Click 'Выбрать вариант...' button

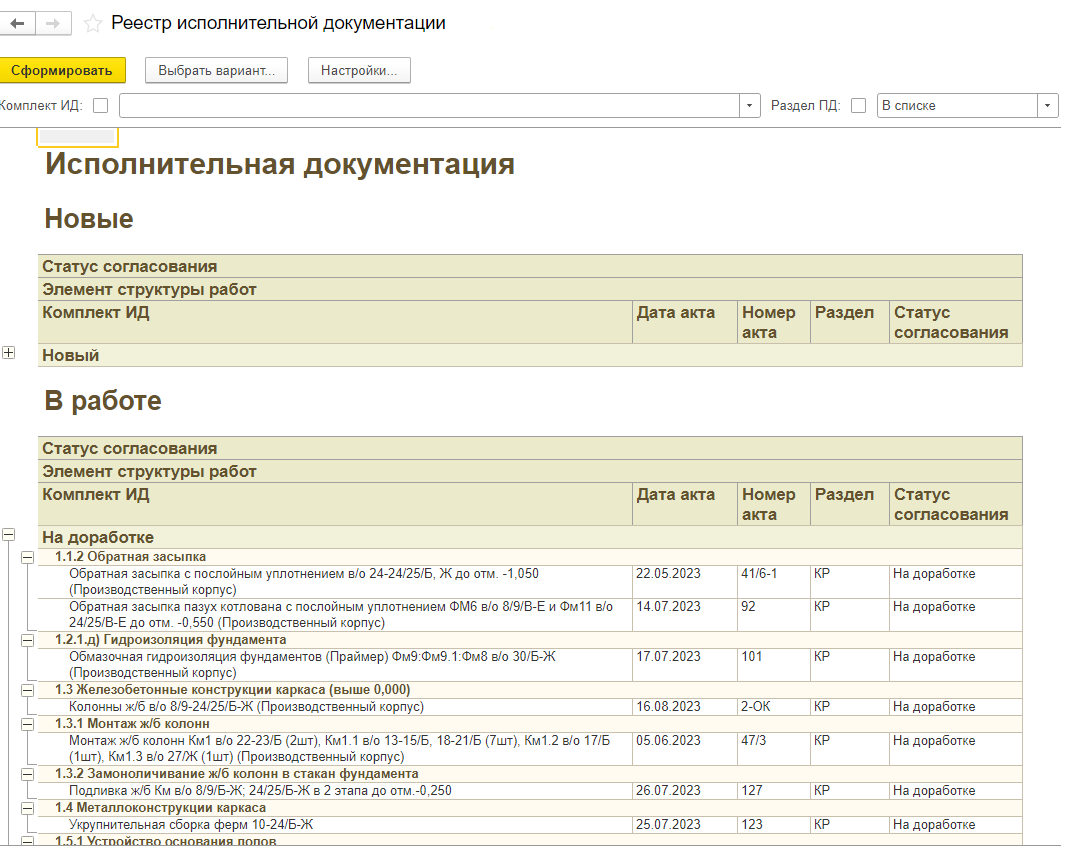[216, 70]
